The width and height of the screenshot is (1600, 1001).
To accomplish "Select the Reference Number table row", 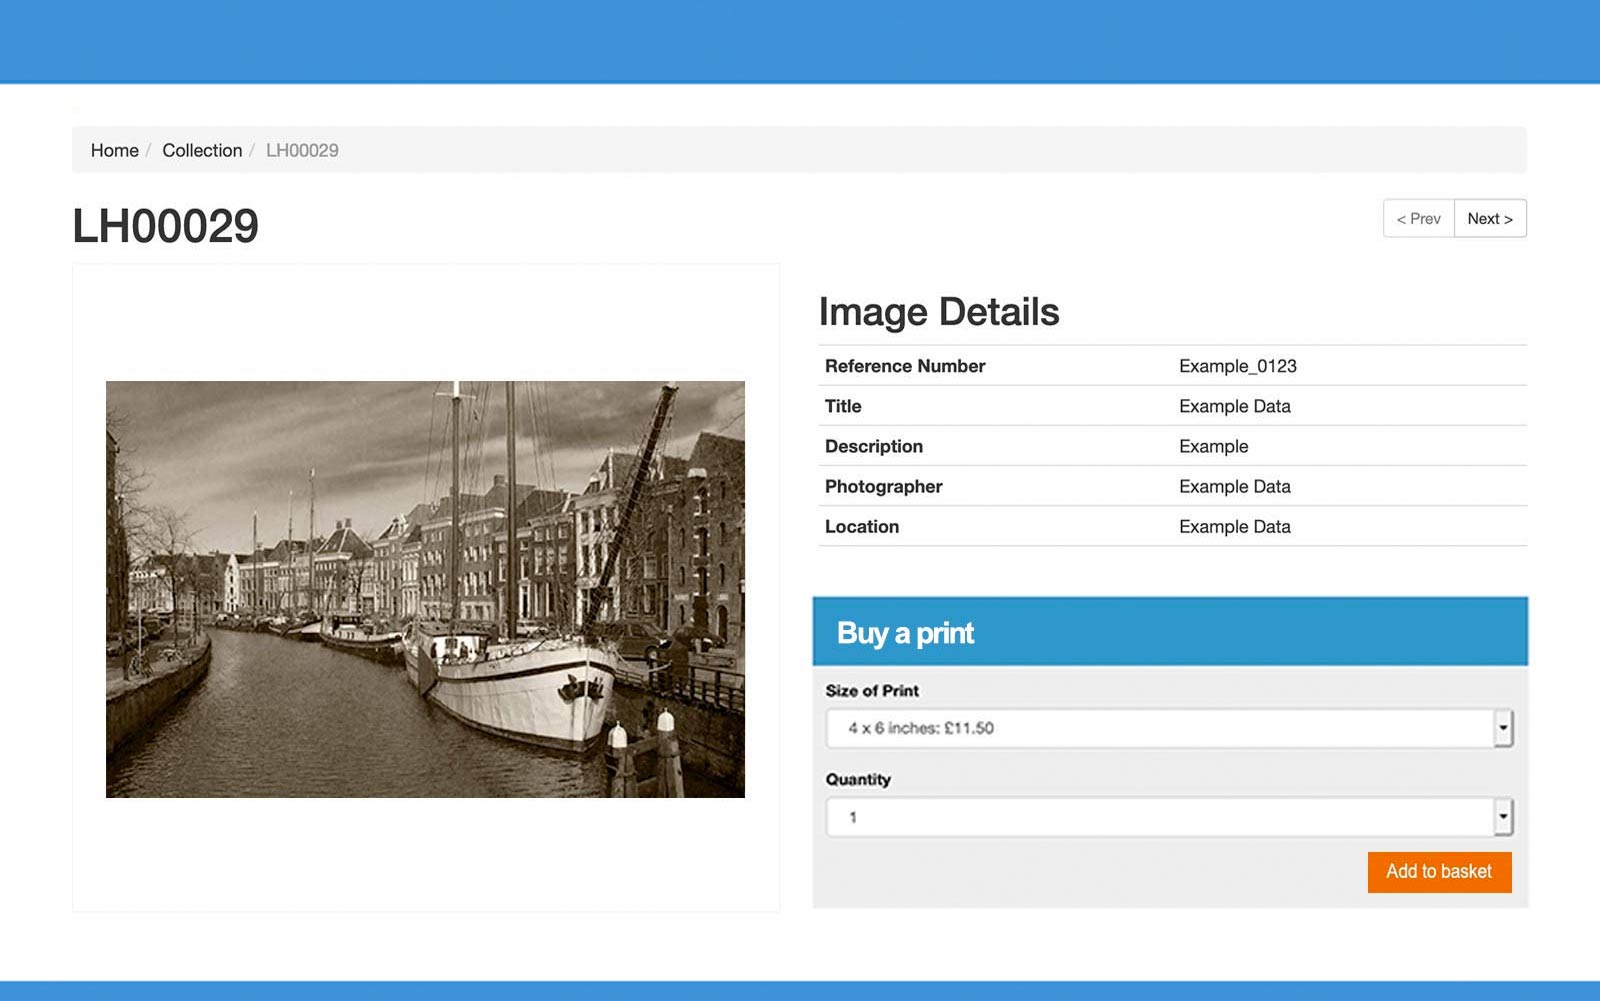I will tap(903, 366).
